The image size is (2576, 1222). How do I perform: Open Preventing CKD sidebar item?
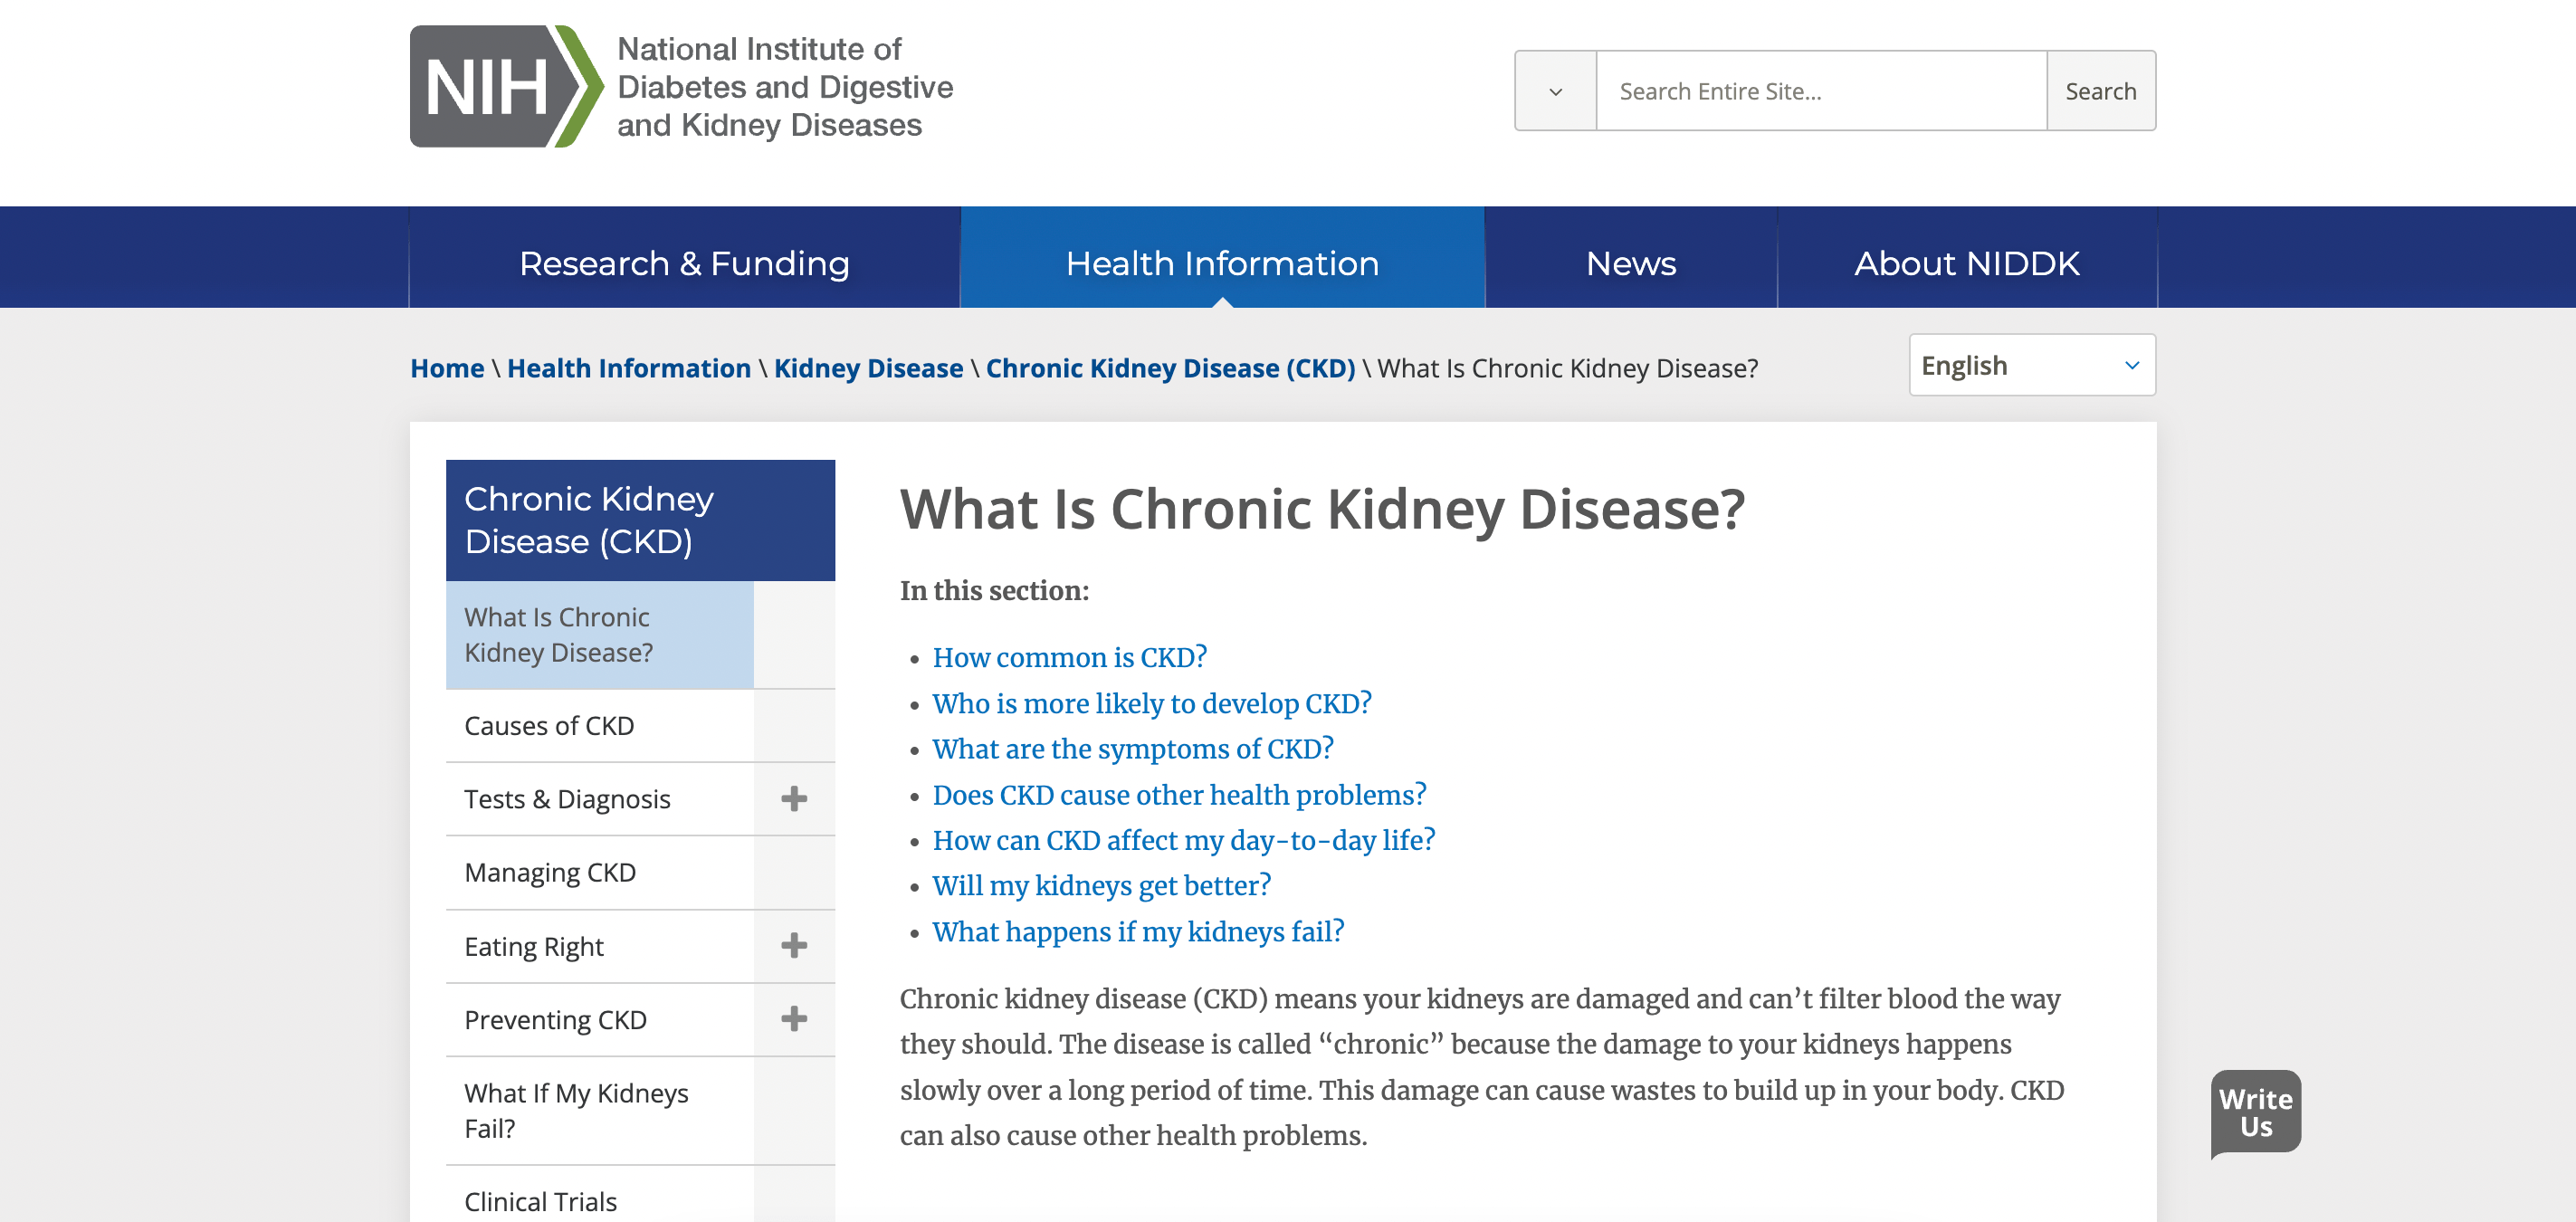[x=599, y=1020]
